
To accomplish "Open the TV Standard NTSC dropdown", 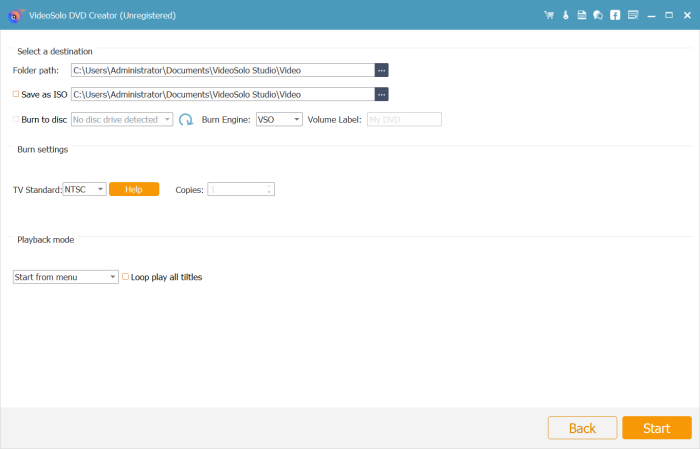I will coord(84,189).
